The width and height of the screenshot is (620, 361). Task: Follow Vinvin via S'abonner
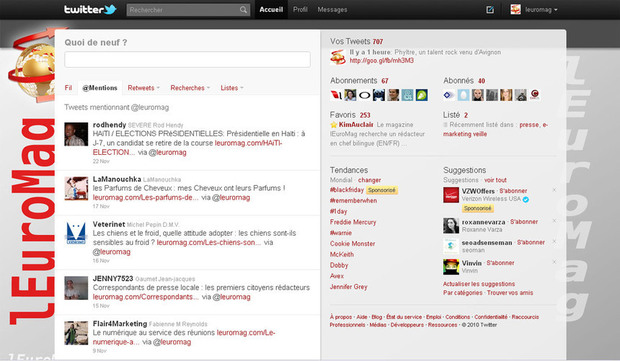click(x=500, y=263)
